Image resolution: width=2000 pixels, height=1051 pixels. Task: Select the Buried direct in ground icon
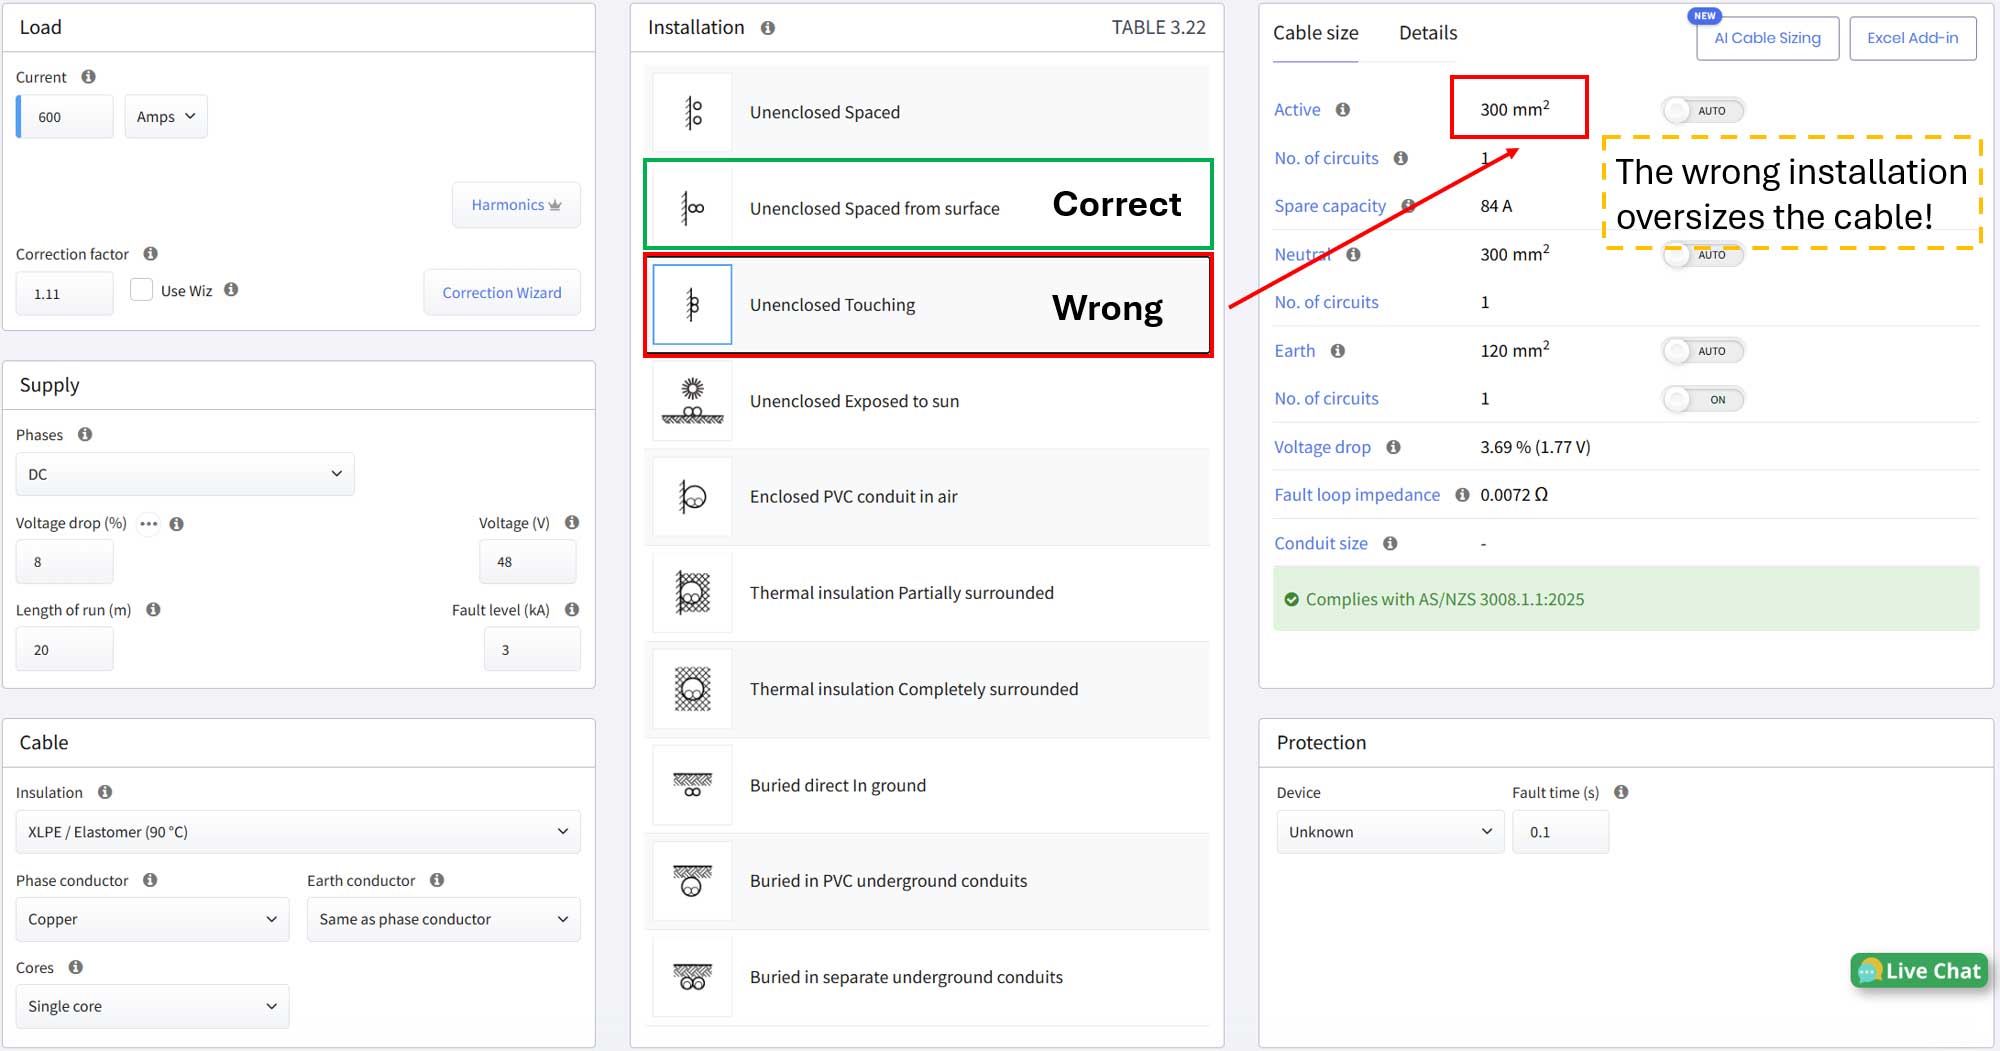[692, 785]
